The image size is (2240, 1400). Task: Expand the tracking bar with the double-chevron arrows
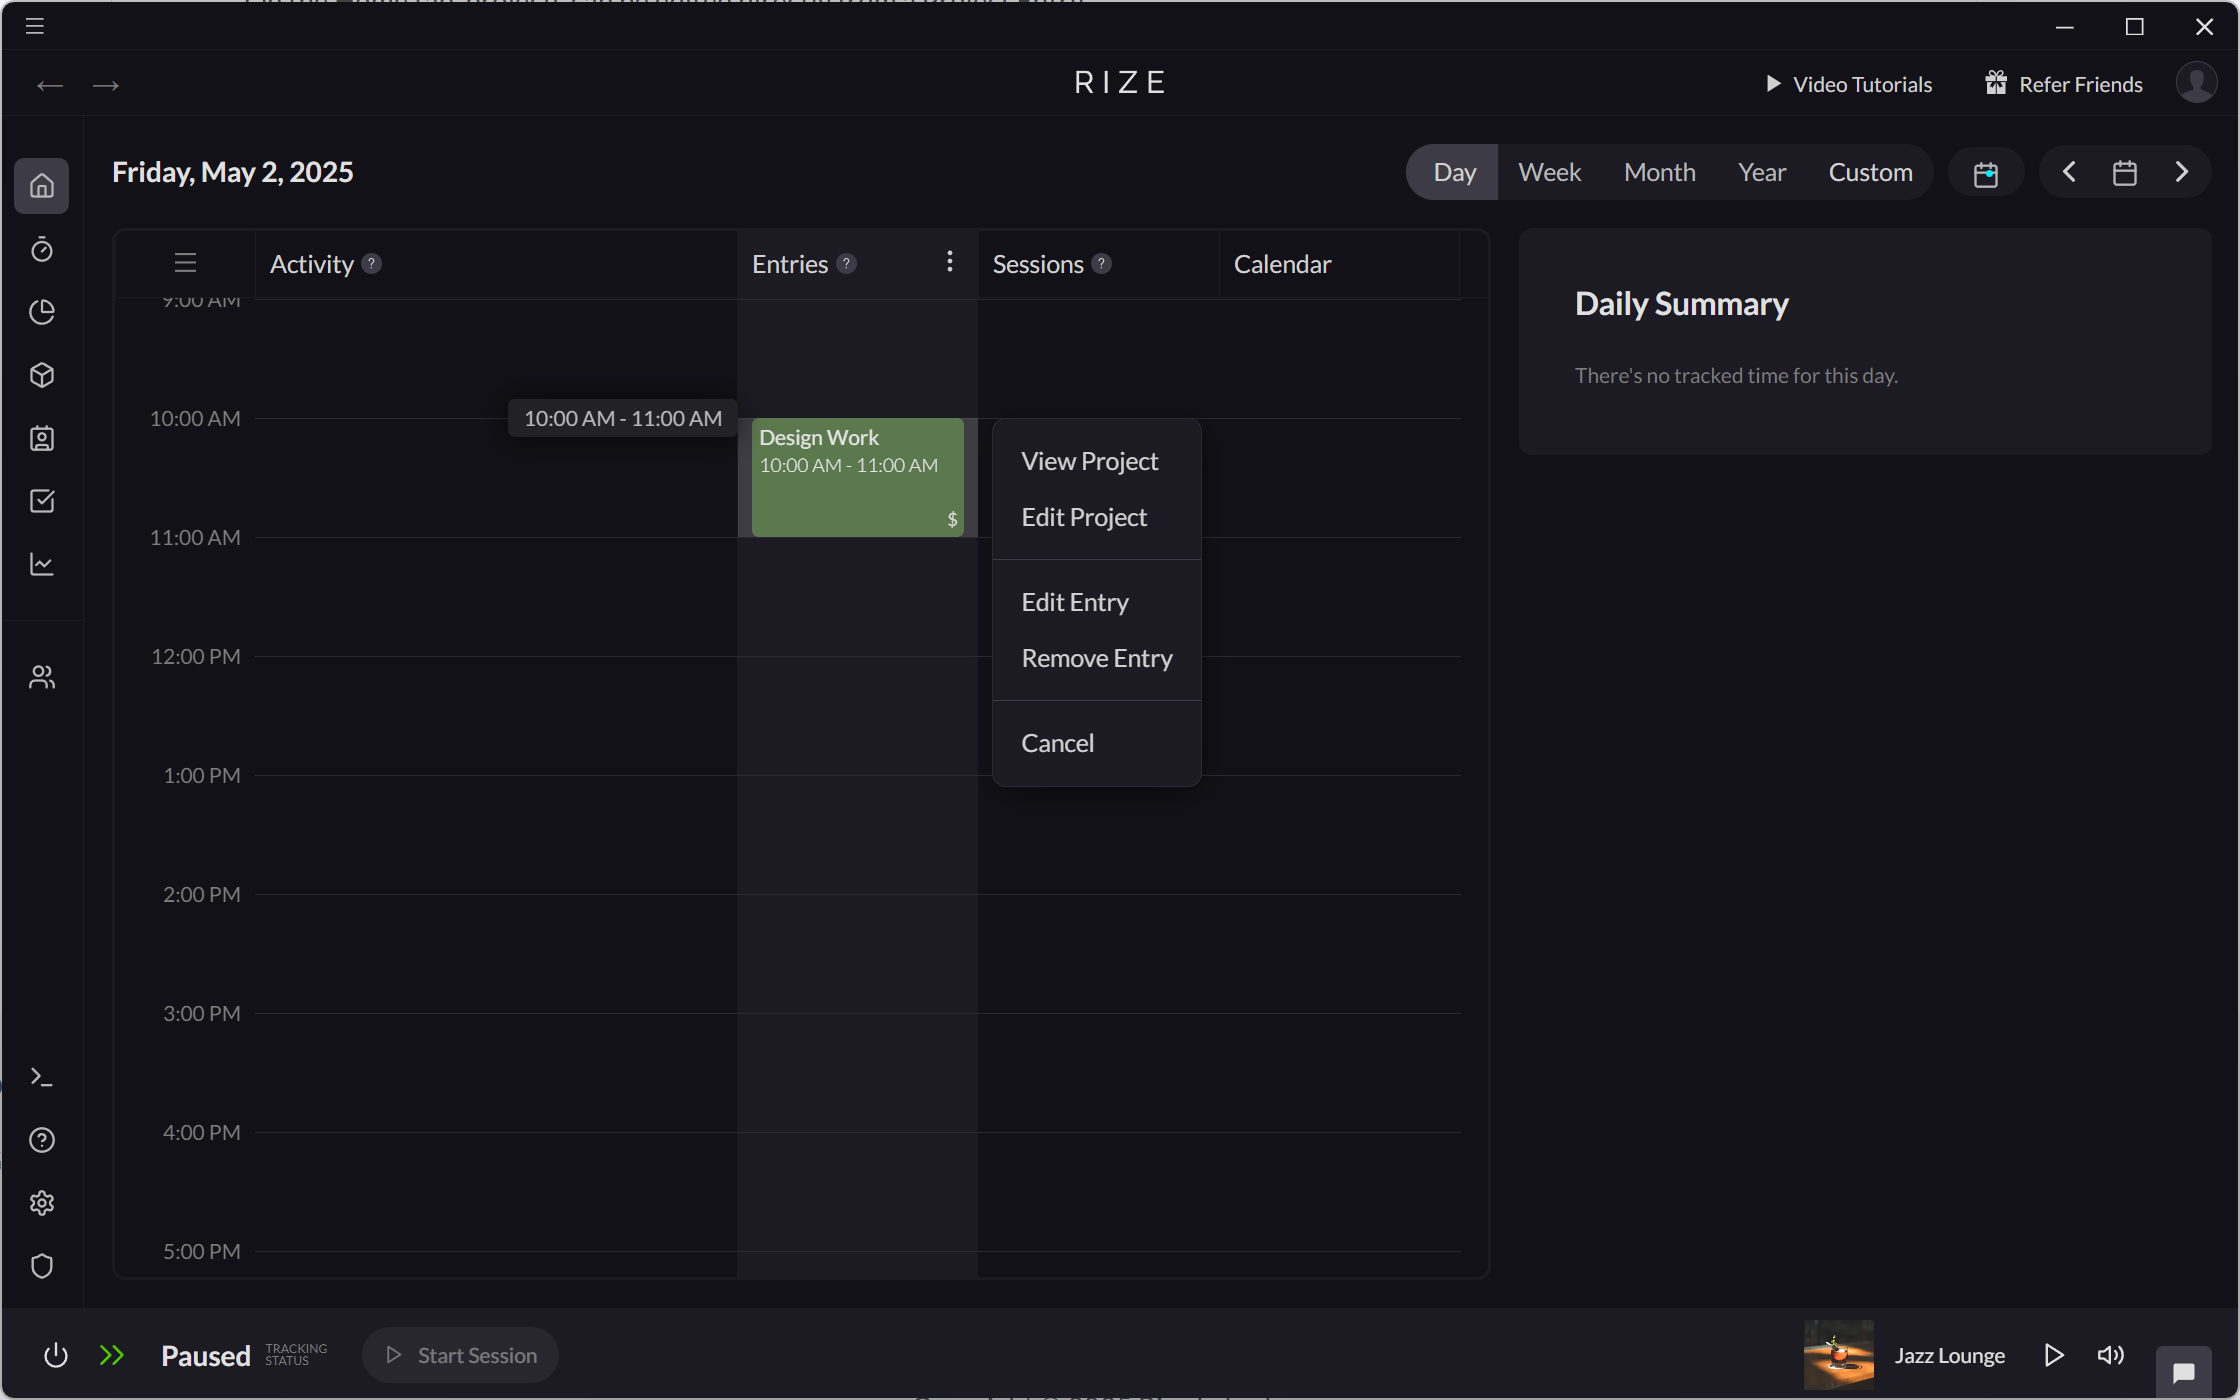[x=112, y=1355]
